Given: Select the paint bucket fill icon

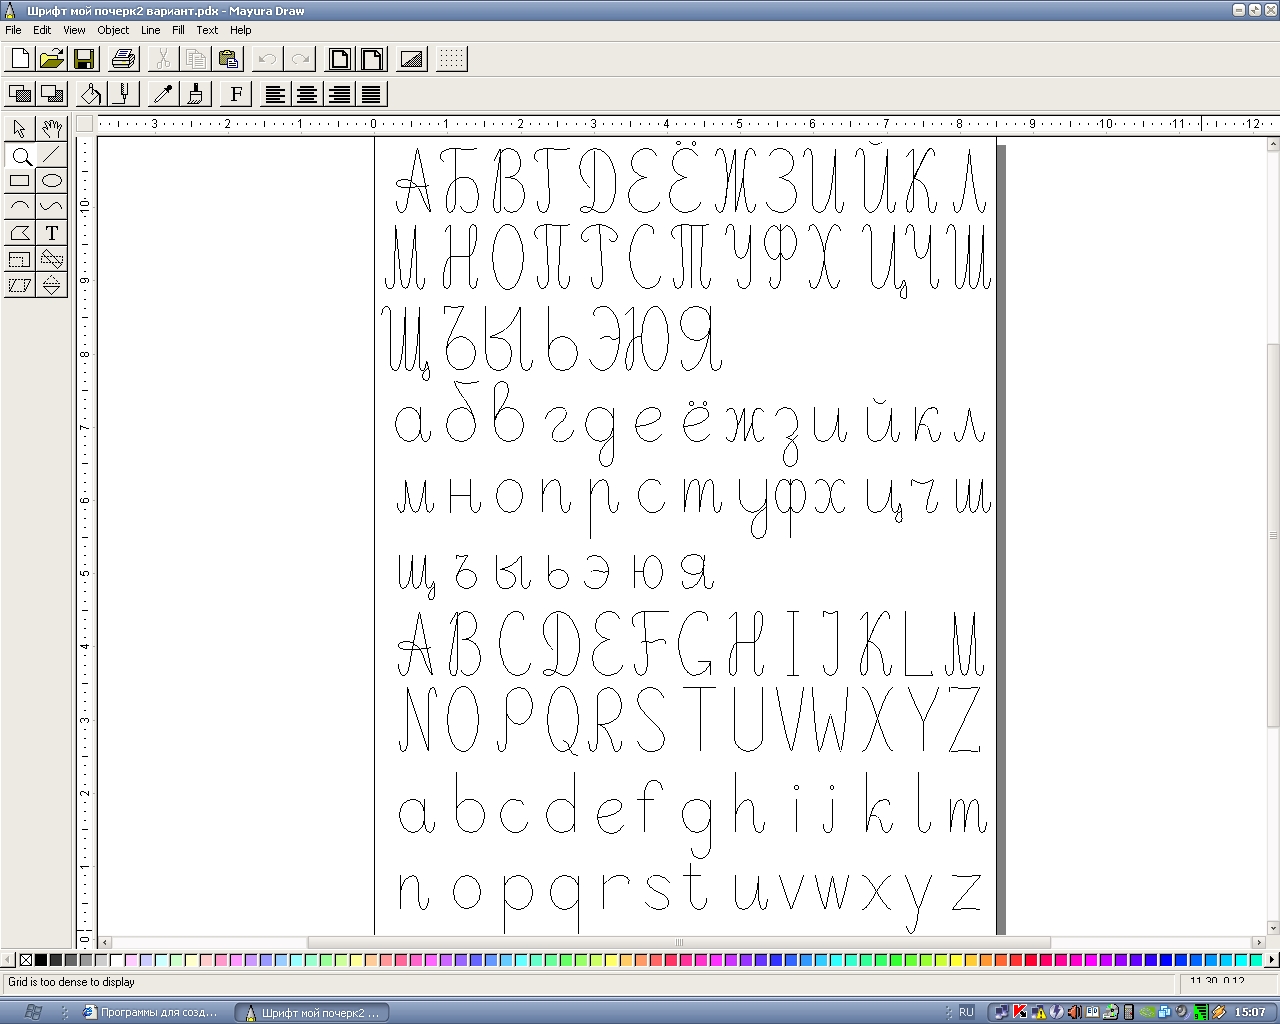Looking at the screenshot, I should click(x=92, y=94).
